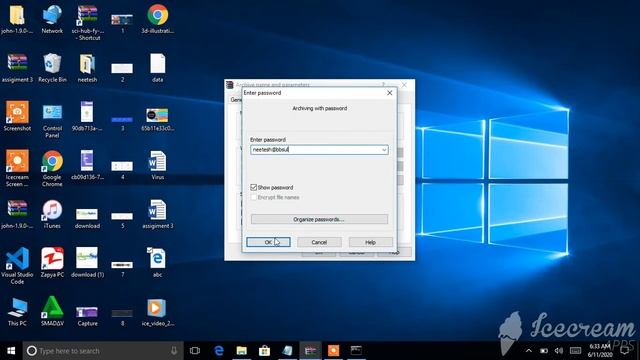Select the ice_video_2 file icon
Screen dimensions: 640x360
coord(157,313)
